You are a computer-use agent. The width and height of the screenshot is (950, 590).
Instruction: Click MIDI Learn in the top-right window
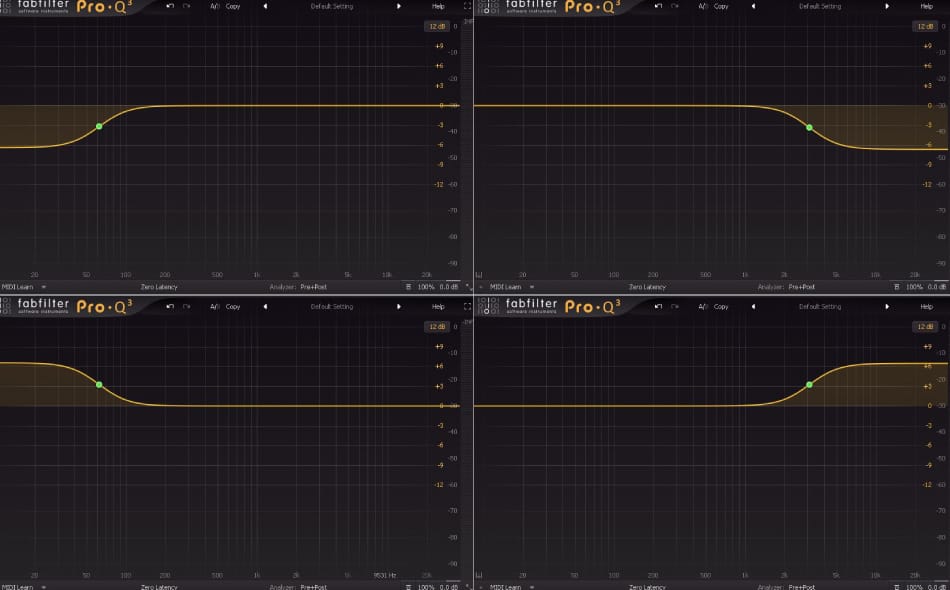(506, 287)
